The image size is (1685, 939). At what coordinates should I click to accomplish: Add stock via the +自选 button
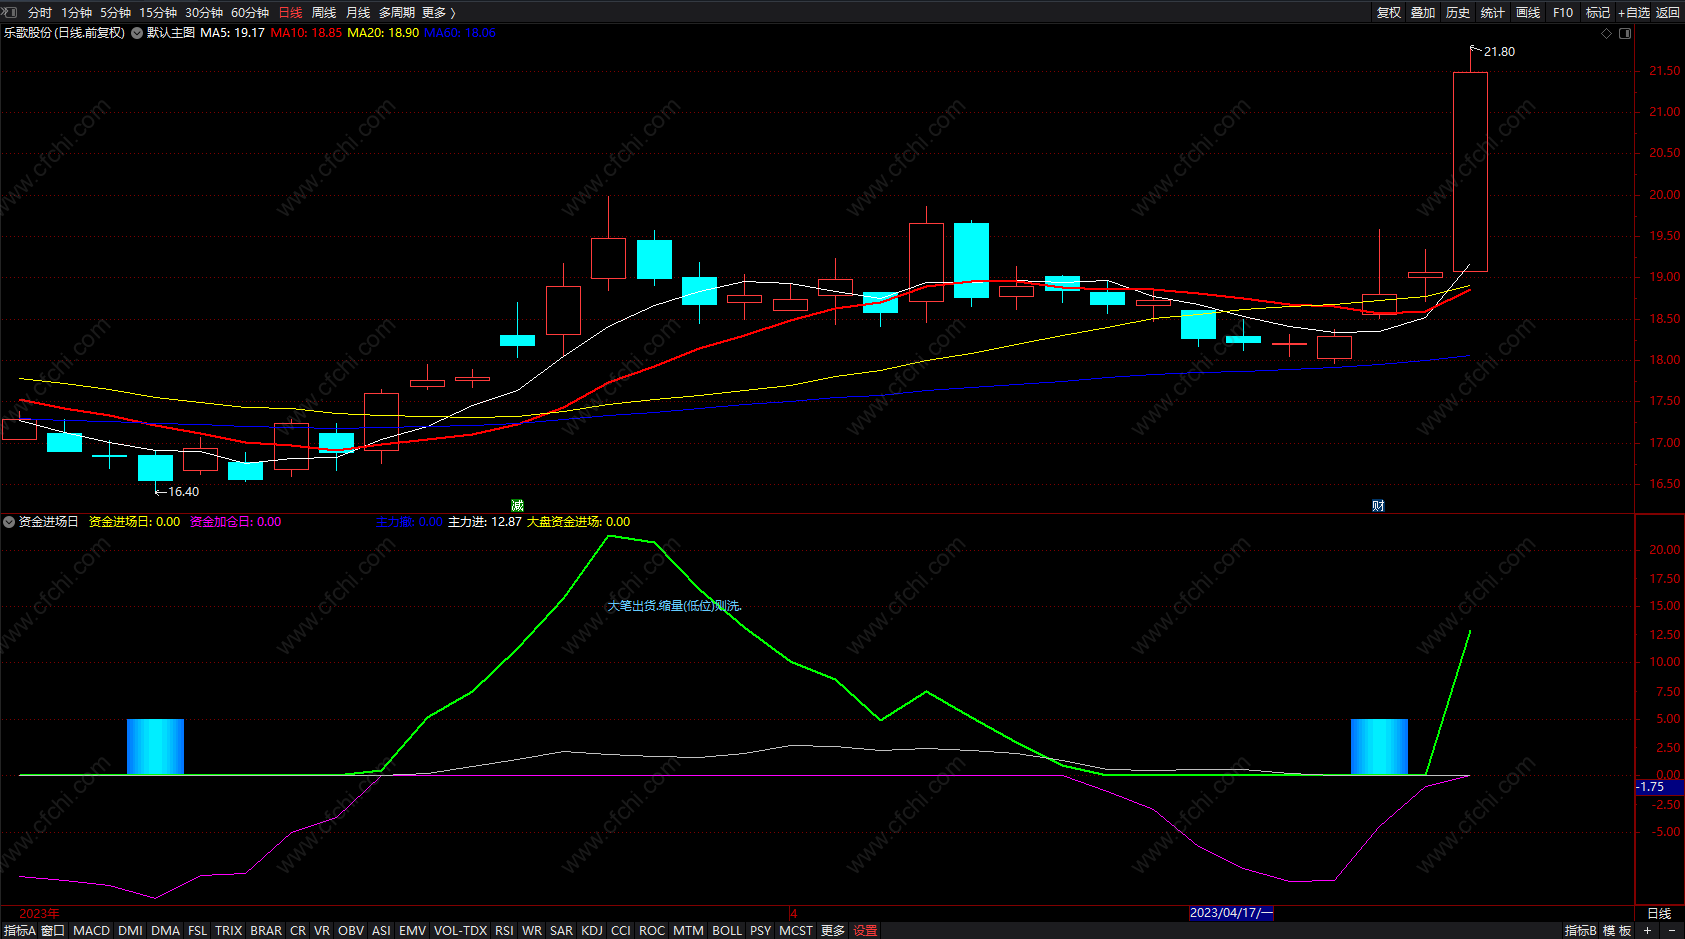point(1634,12)
